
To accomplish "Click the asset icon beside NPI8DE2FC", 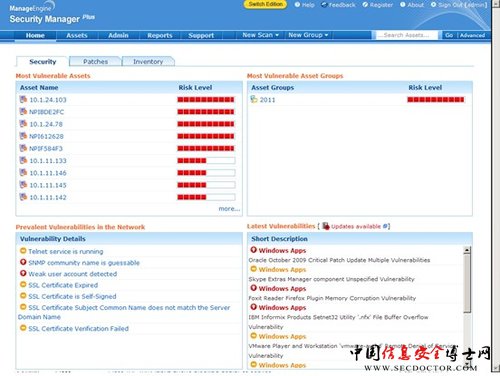I will [x=23, y=112].
